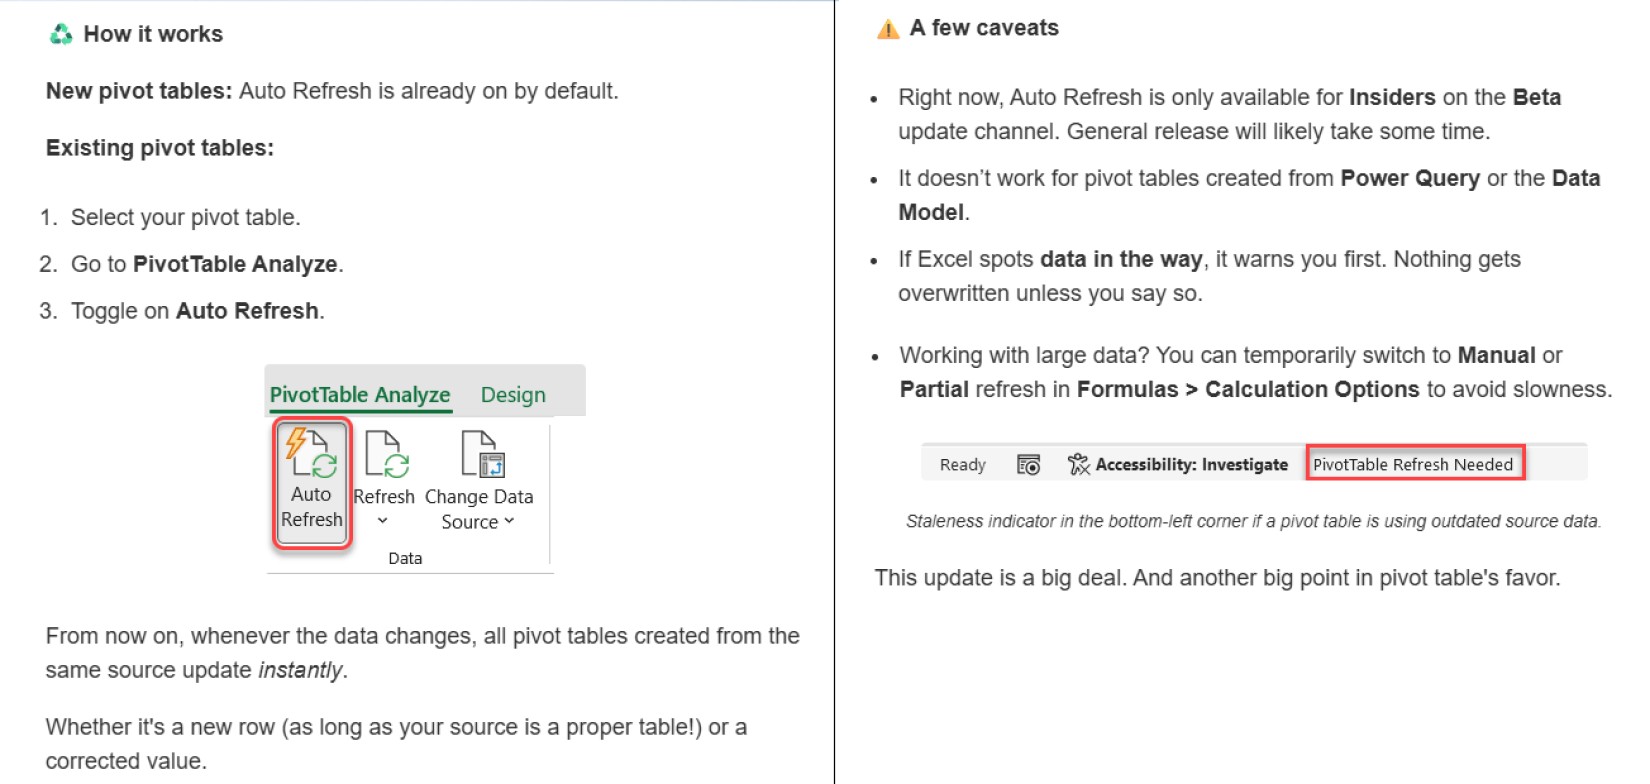Click the yellow warning triangle icon
This screenshot has height=784, width=1650.
tap(887, 29)
